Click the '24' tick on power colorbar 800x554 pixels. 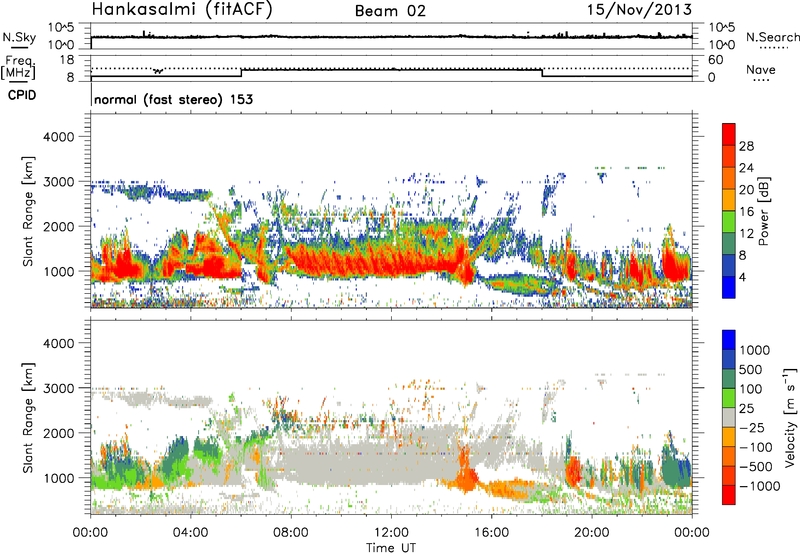pos(746,168)
